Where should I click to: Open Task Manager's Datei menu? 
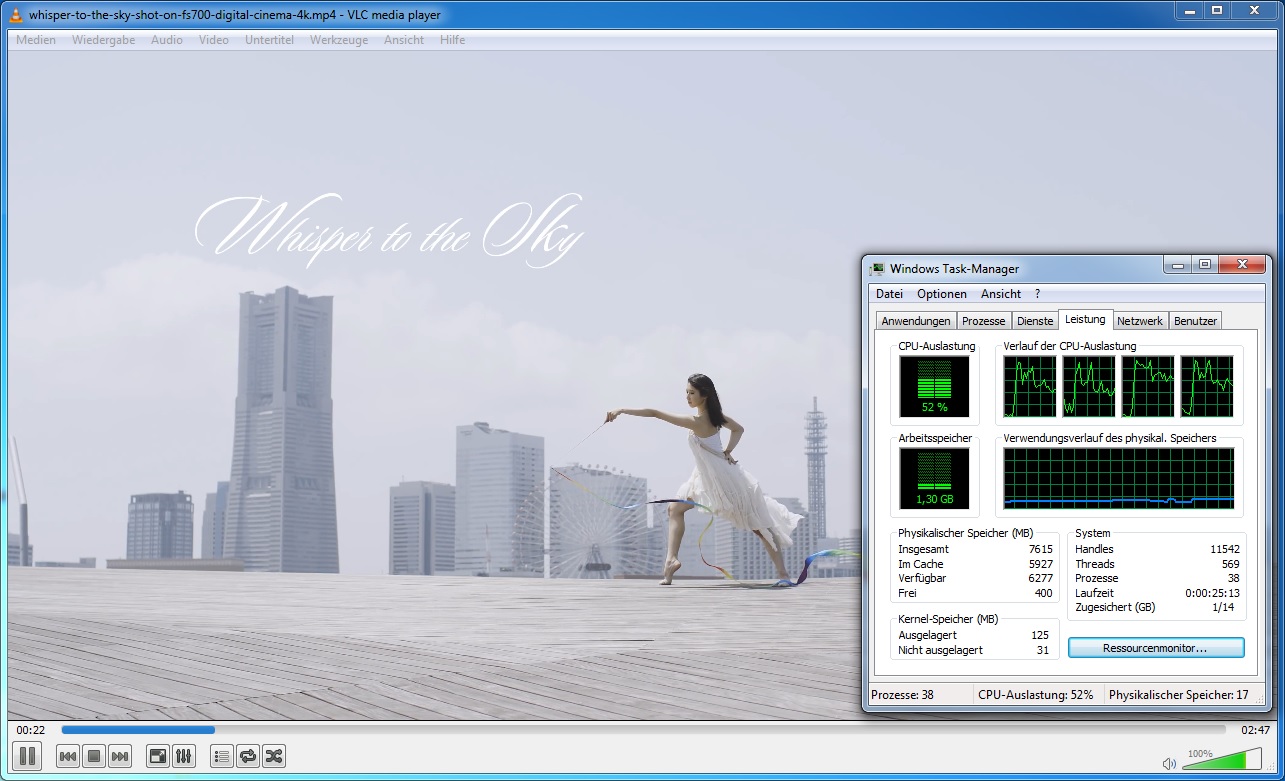click(889, 294)
